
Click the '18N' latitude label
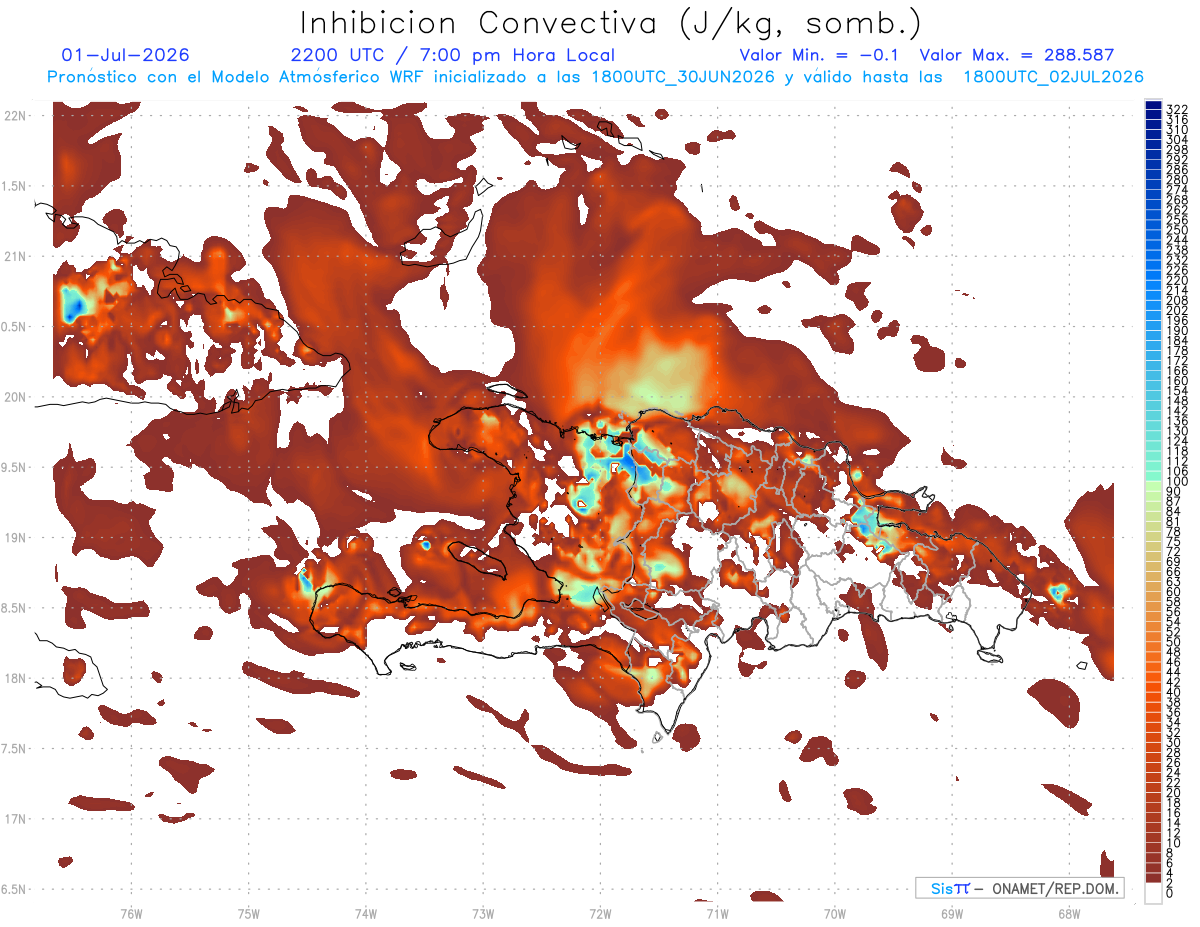pyautogui.click(x=14, y=678)
